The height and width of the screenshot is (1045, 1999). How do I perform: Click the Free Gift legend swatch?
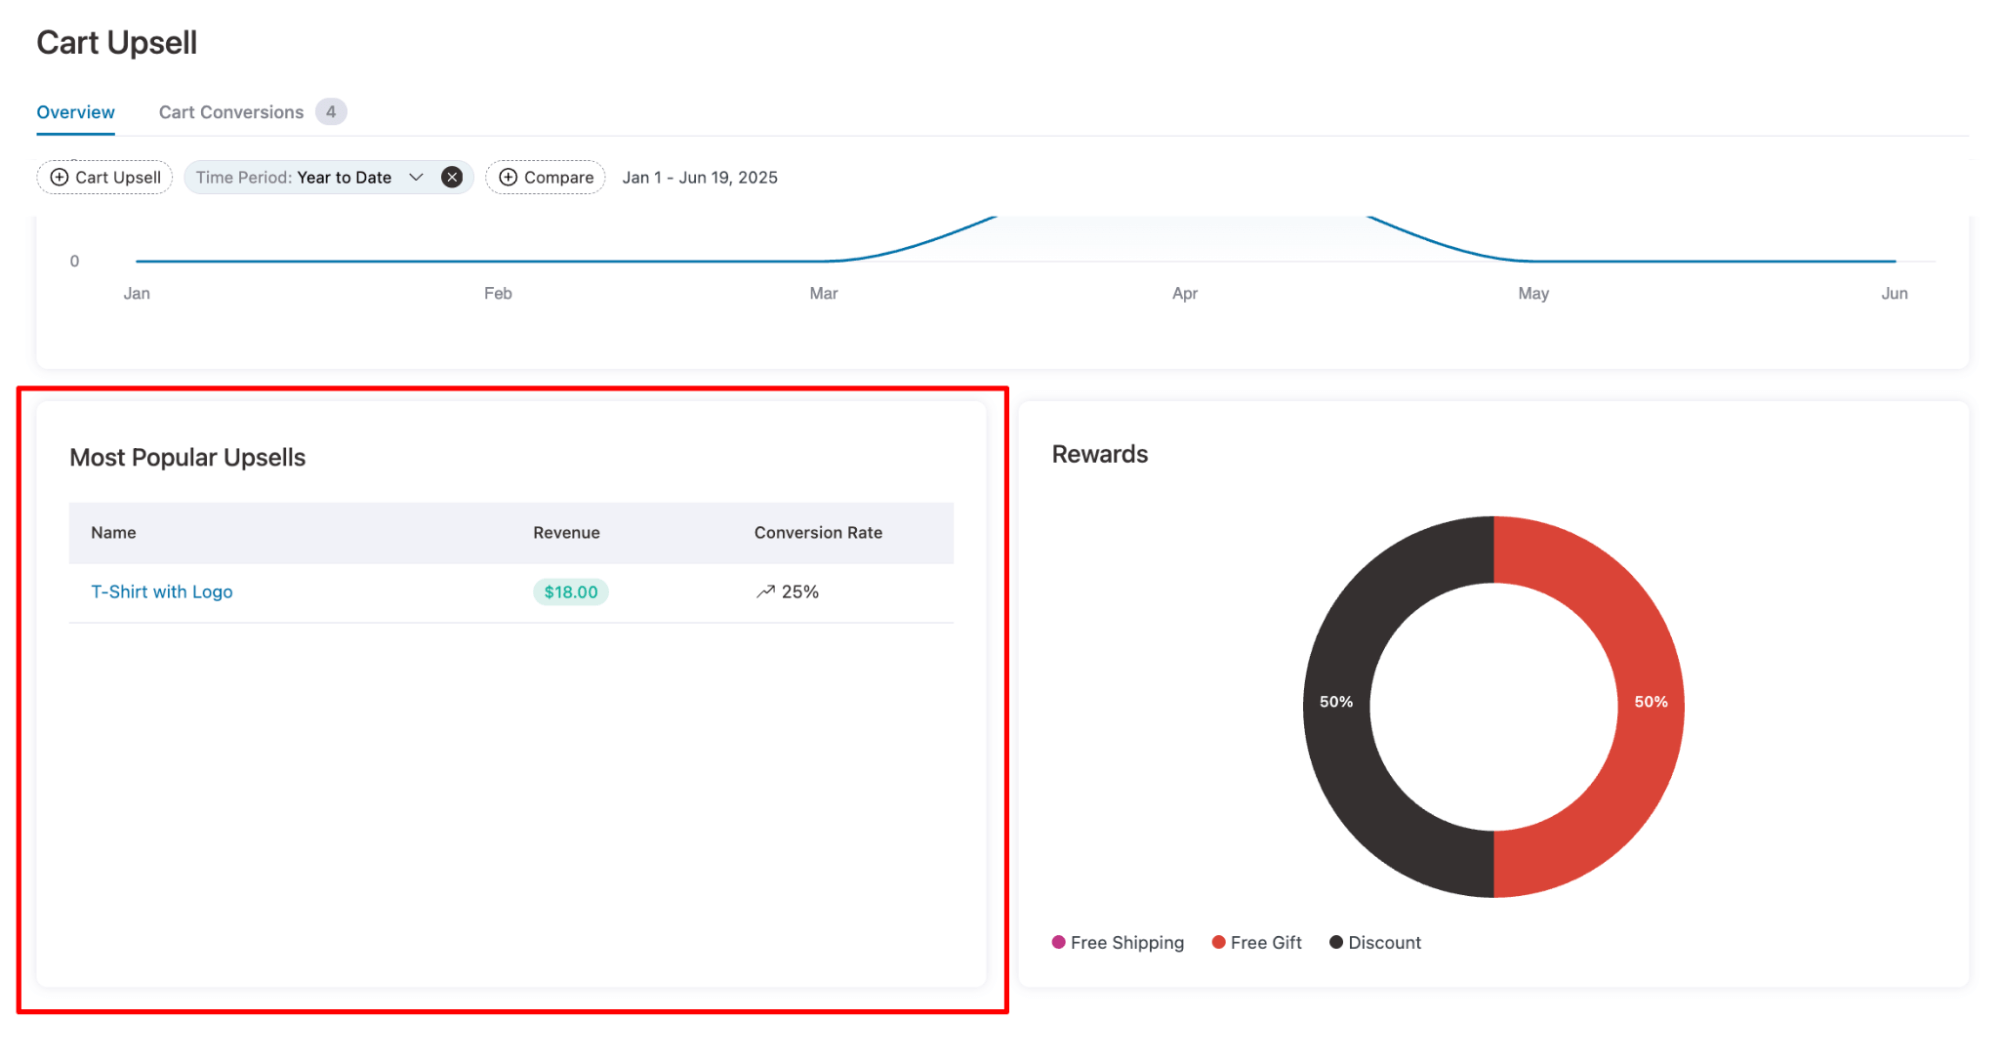point(1219,942)
